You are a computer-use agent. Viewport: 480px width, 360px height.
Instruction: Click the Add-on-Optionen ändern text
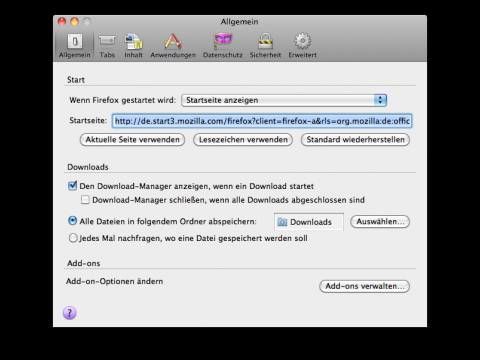[x=115, y=281]
